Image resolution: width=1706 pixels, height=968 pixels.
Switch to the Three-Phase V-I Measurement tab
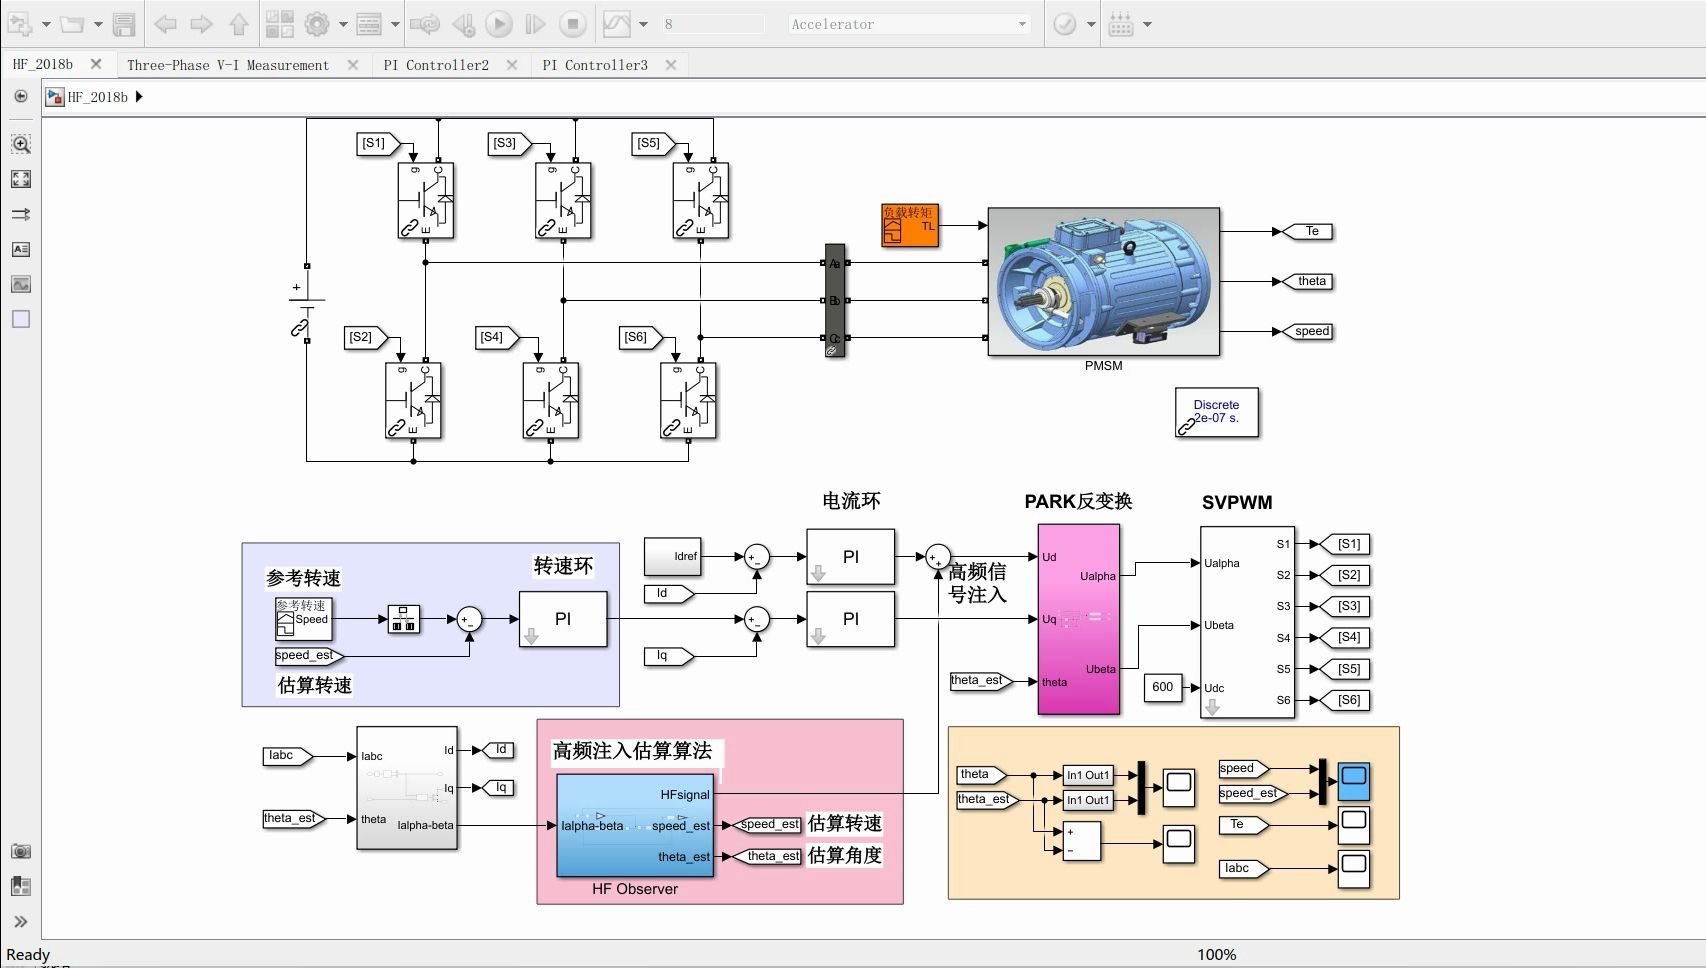228,64
